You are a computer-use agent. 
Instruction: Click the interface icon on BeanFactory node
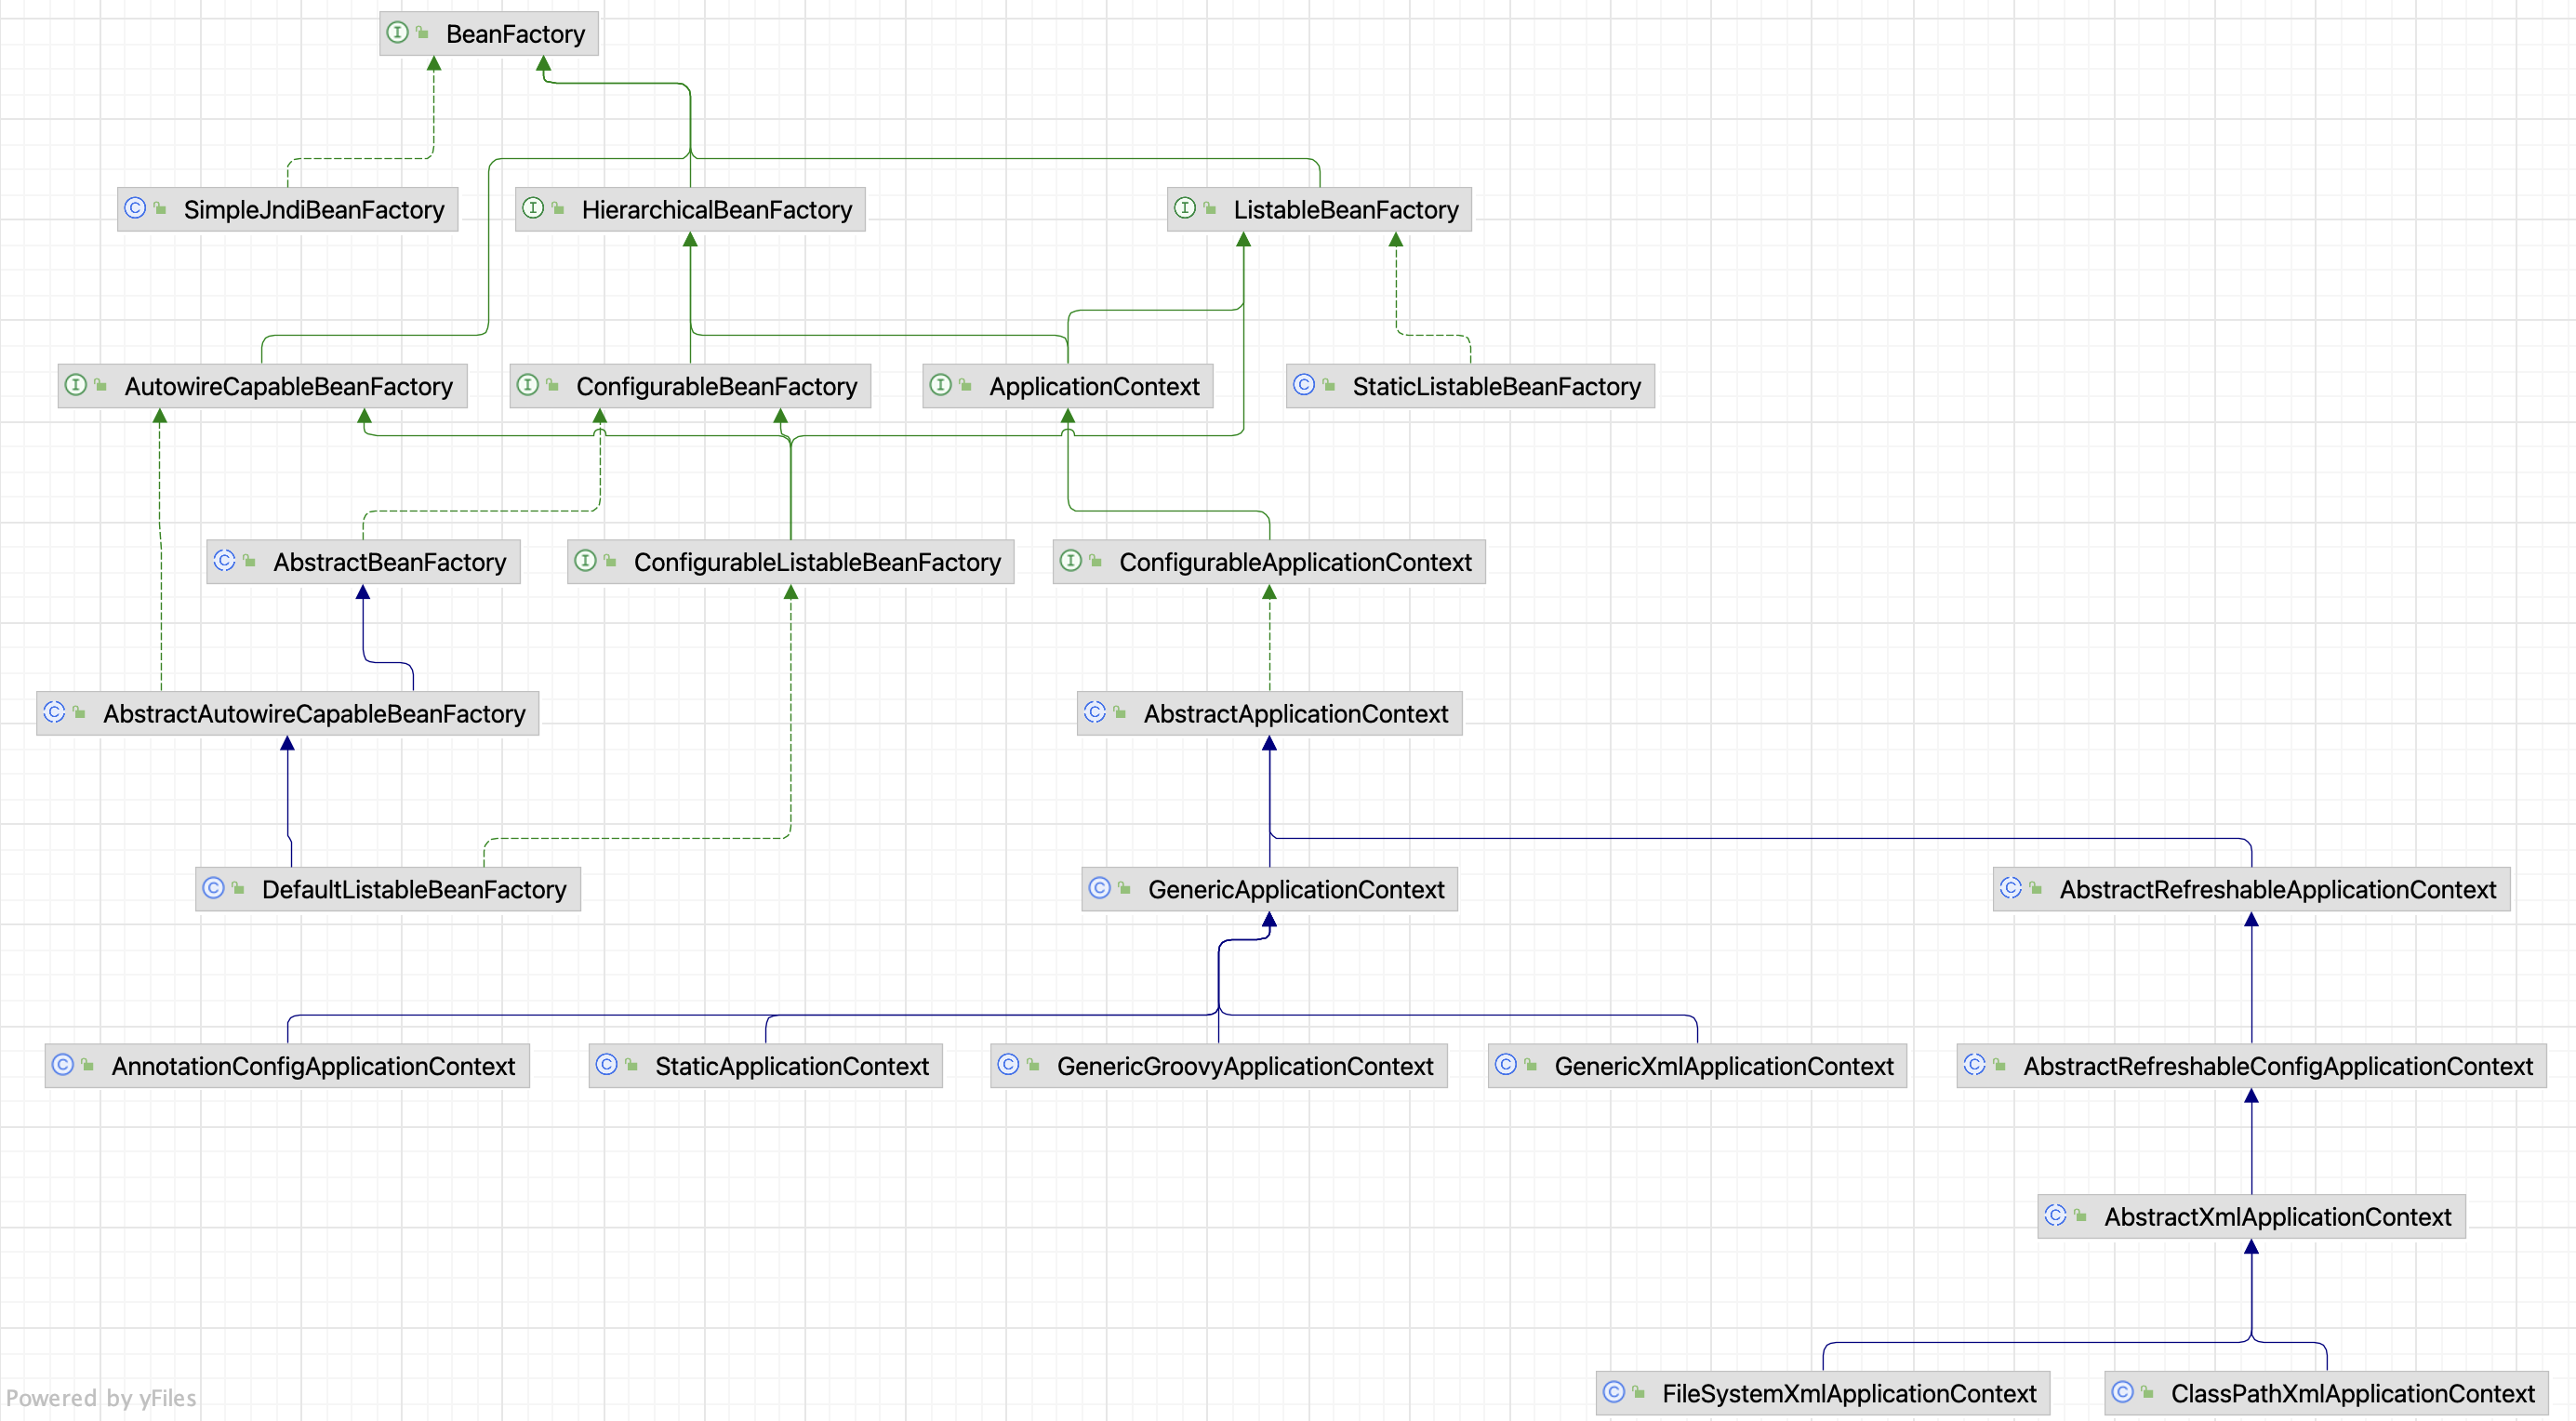click(397, 33)
